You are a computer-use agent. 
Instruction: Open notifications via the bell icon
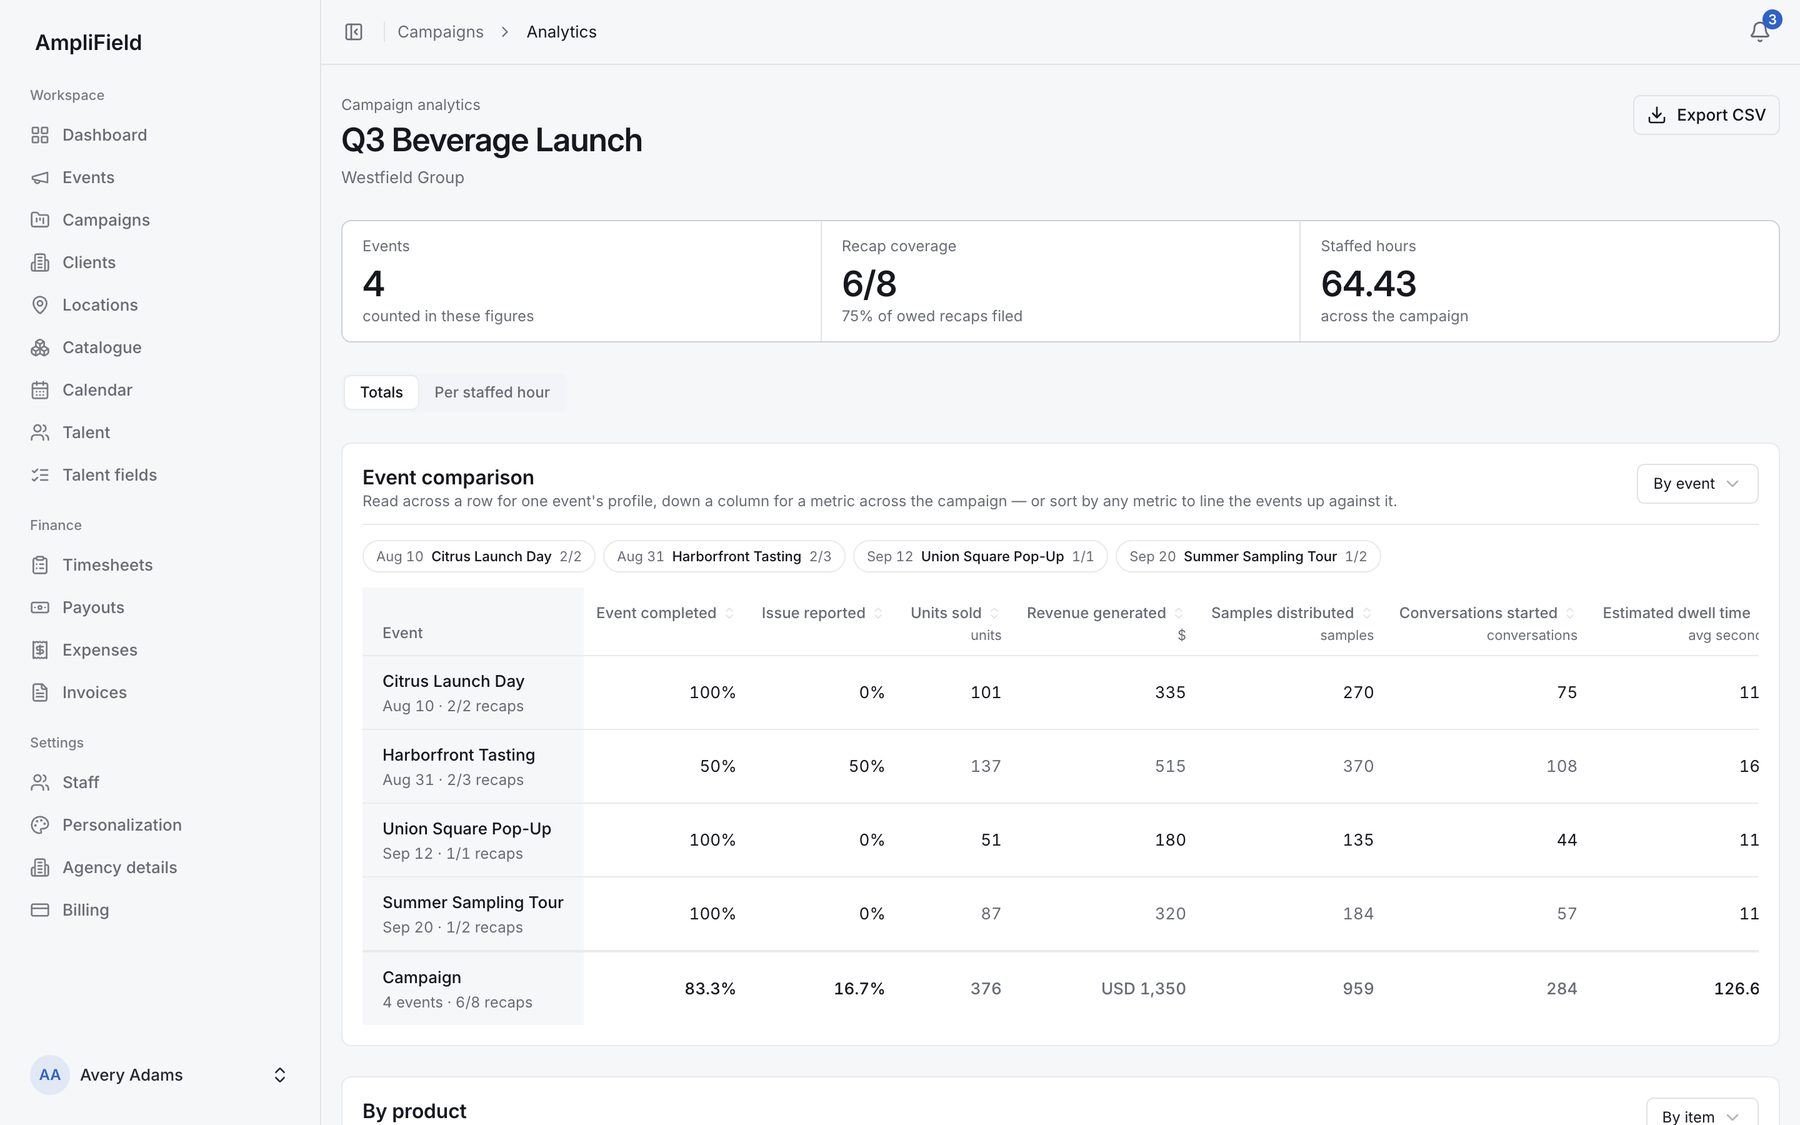1760,32
